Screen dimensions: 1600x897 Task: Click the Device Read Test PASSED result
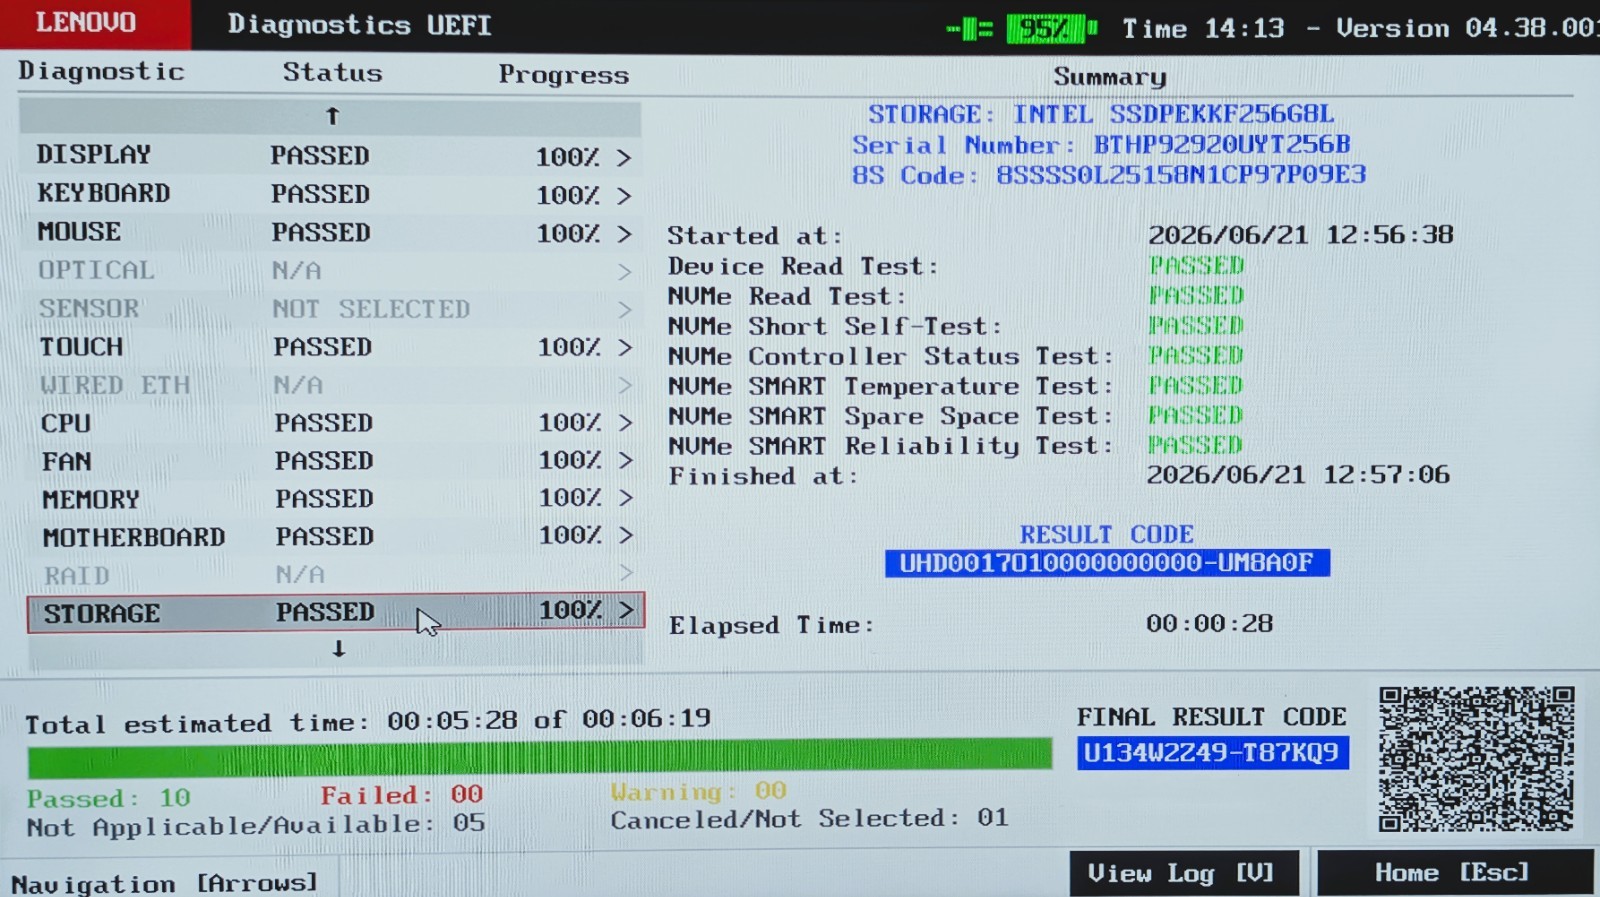(1196, 266)
